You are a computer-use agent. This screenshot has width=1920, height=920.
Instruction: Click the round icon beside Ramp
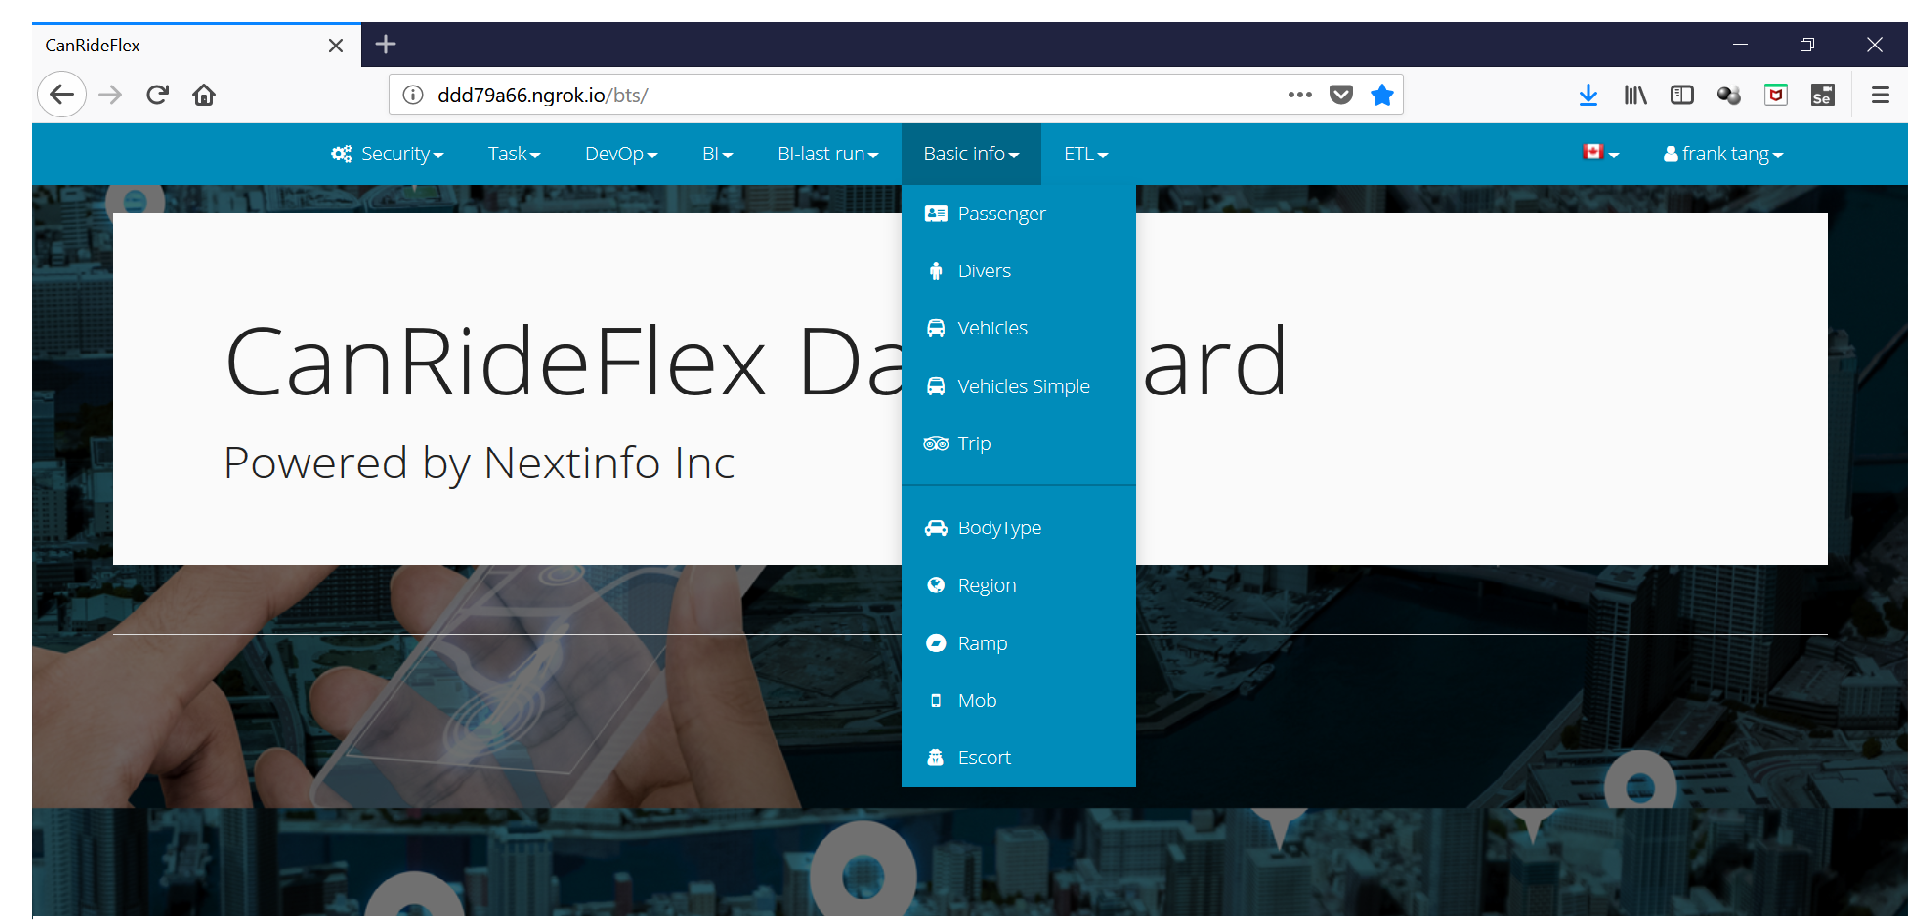936,643
